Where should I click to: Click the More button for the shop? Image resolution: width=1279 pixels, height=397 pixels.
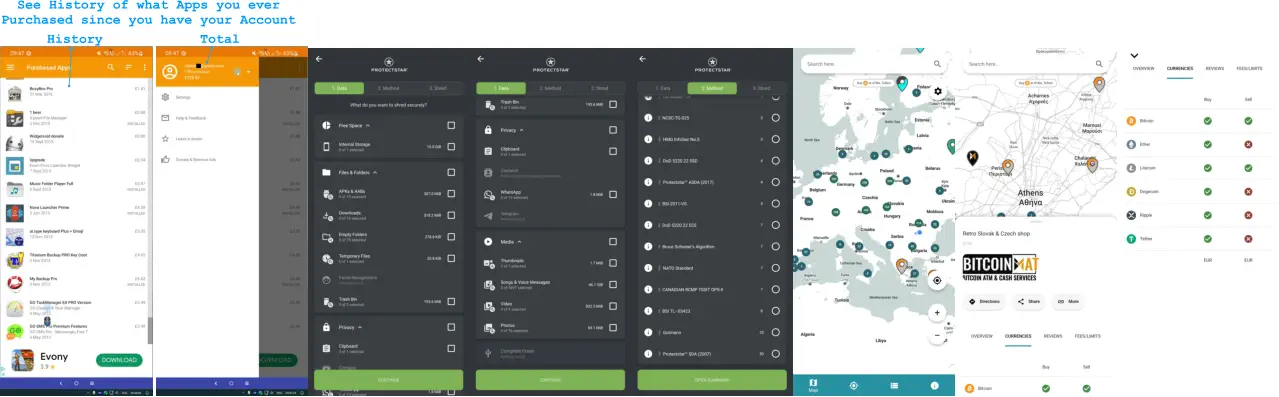[1068, 301]
